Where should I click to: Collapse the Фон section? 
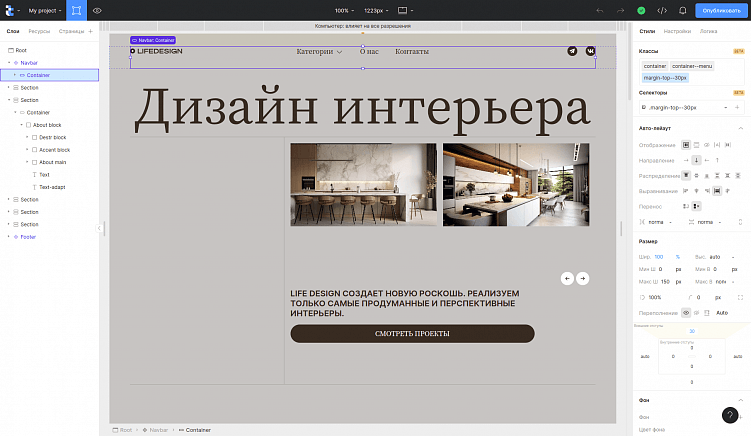(x=740, y=400)
